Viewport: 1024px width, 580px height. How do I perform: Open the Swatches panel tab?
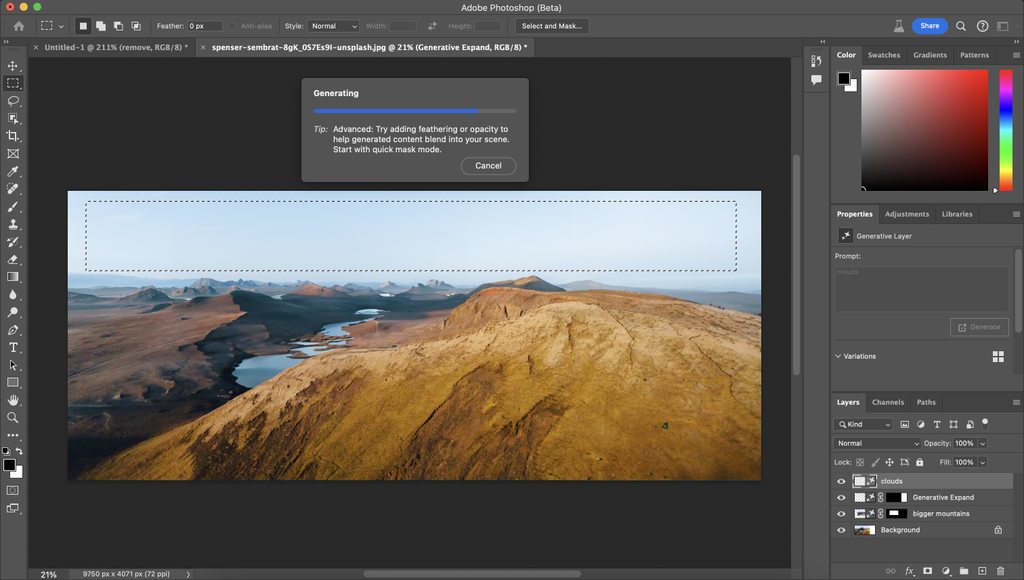[884, 55]
